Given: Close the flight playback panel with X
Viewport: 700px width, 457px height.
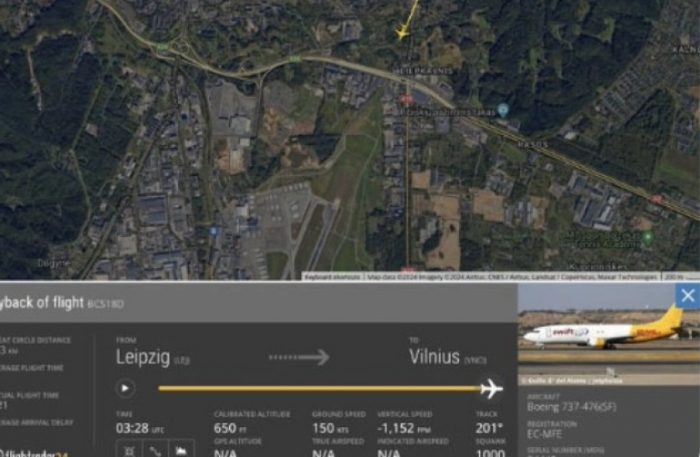Looking at the screenshot, I should pyautogui.click(x=688, y=295).
